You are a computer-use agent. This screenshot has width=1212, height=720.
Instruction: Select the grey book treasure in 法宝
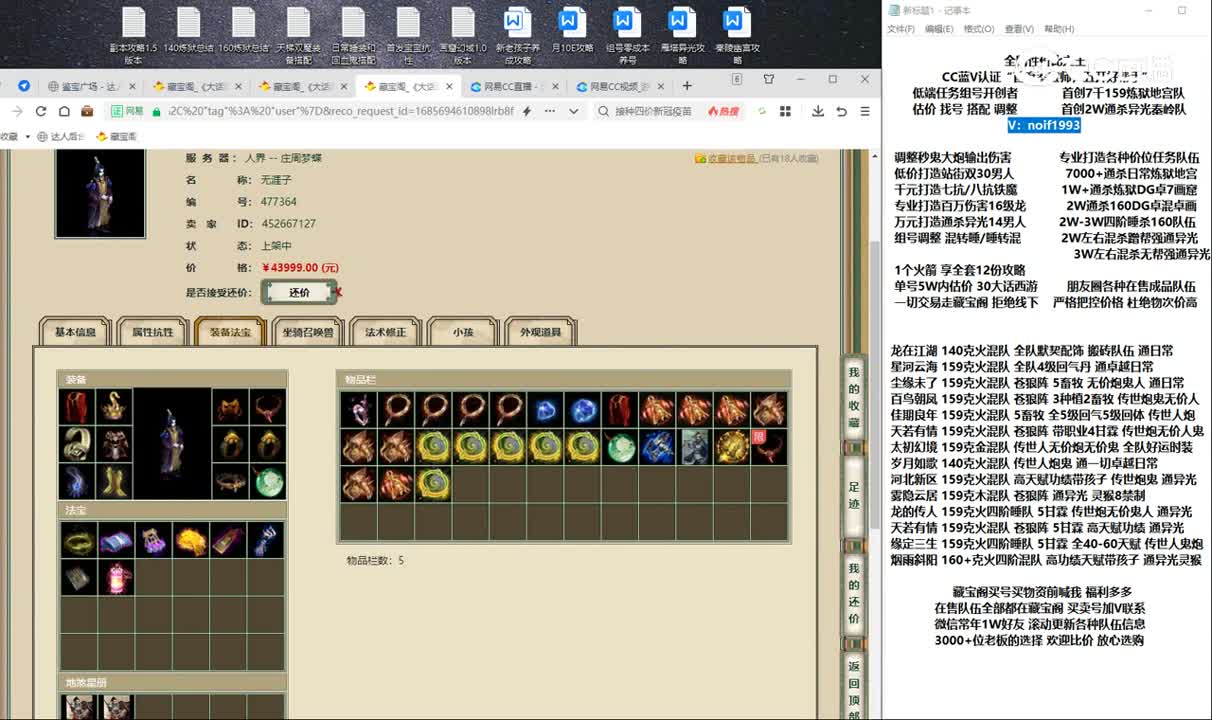78,578
